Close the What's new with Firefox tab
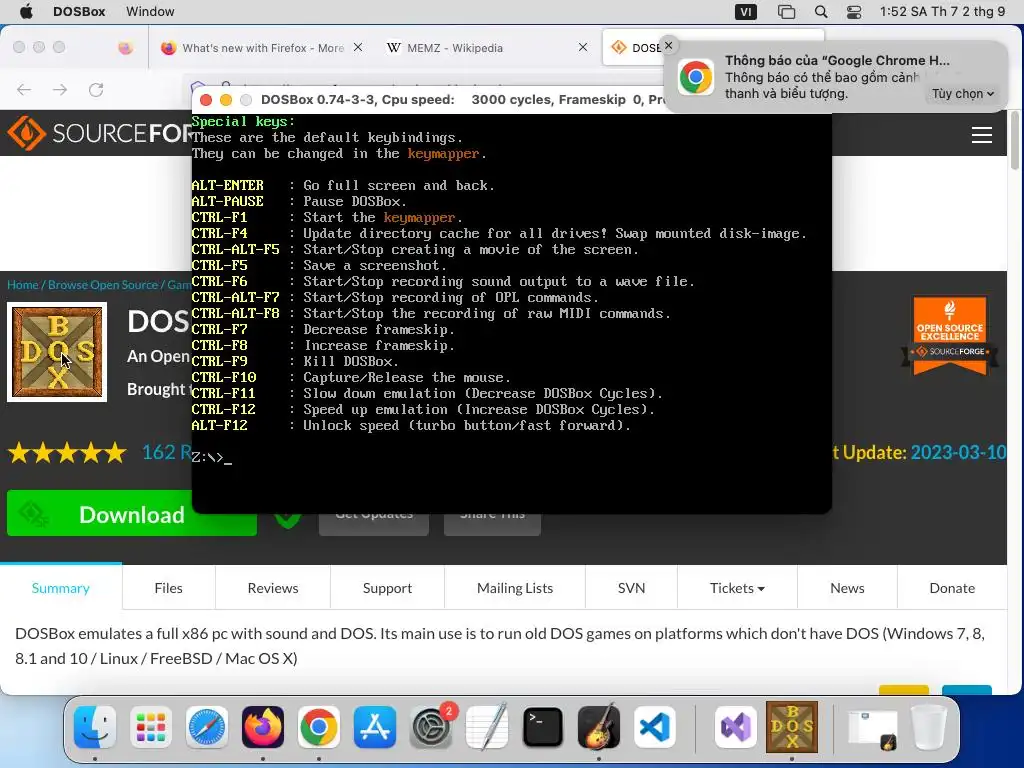 pos(358,47)
